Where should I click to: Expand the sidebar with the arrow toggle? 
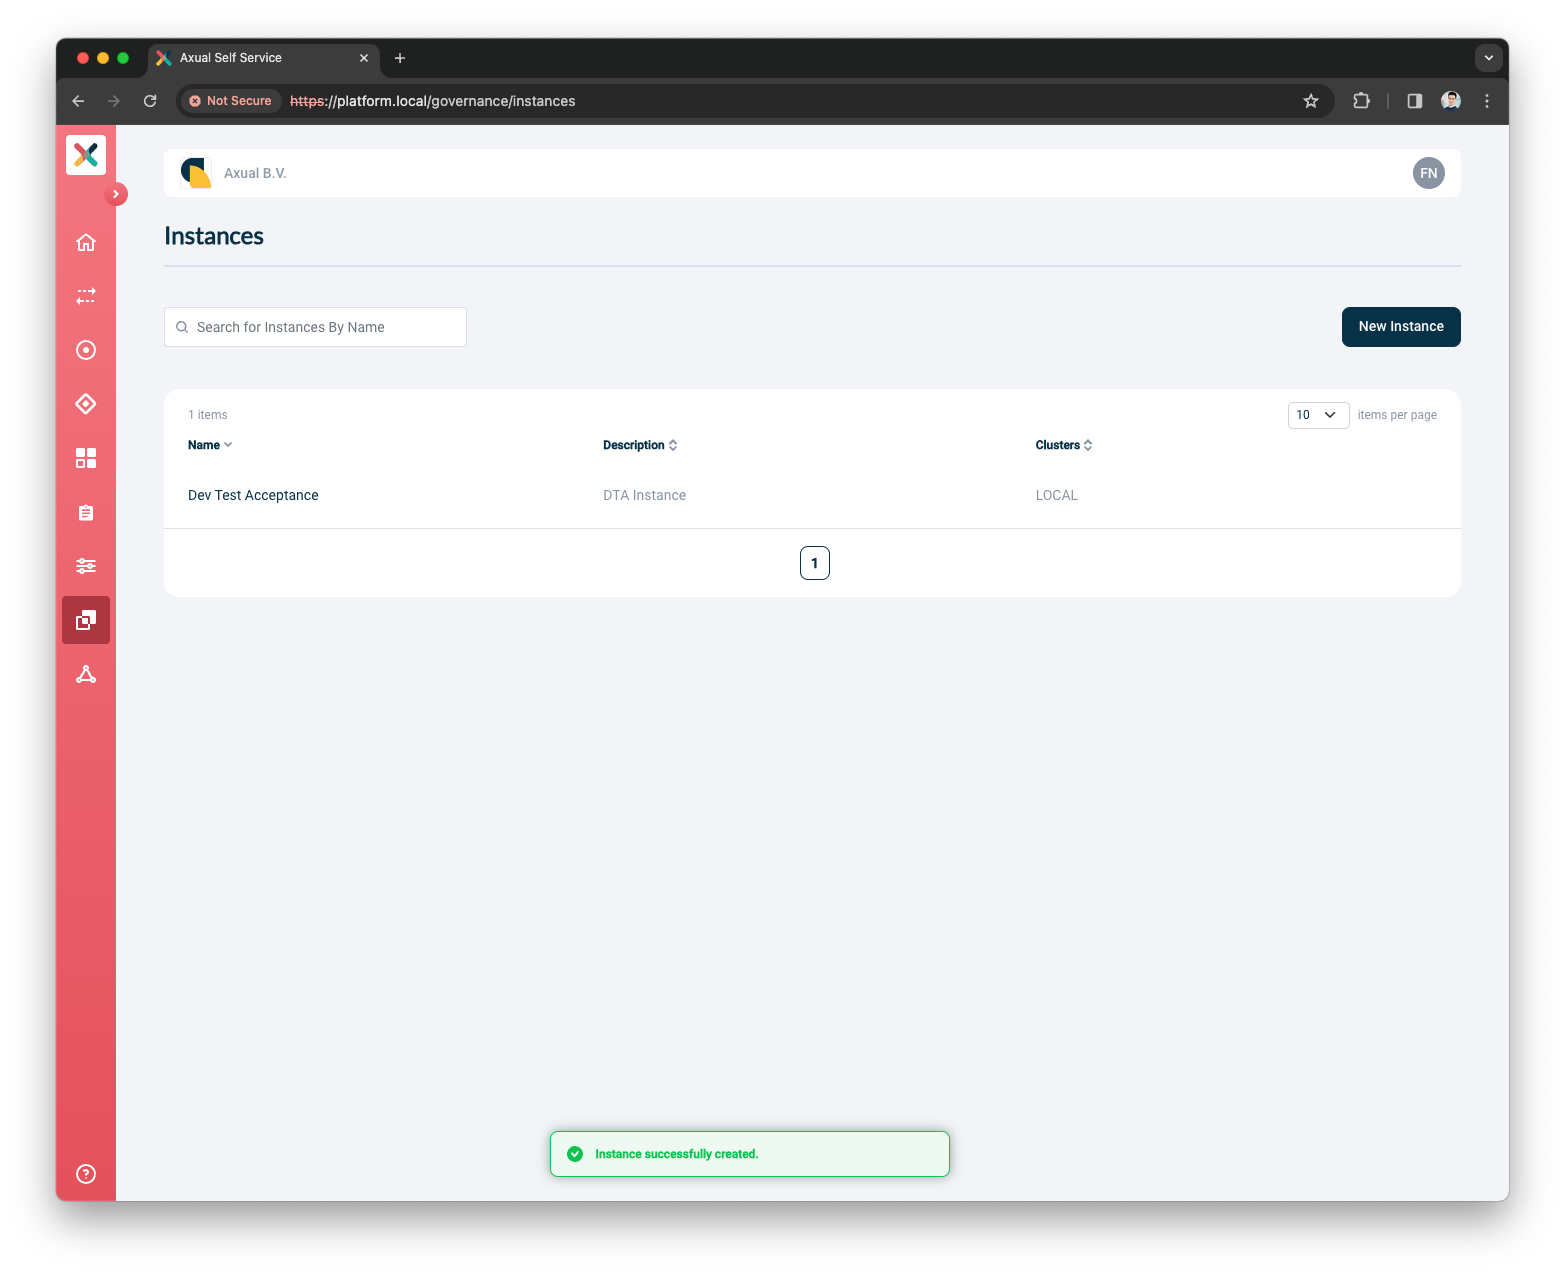click(x=116, y=194)
